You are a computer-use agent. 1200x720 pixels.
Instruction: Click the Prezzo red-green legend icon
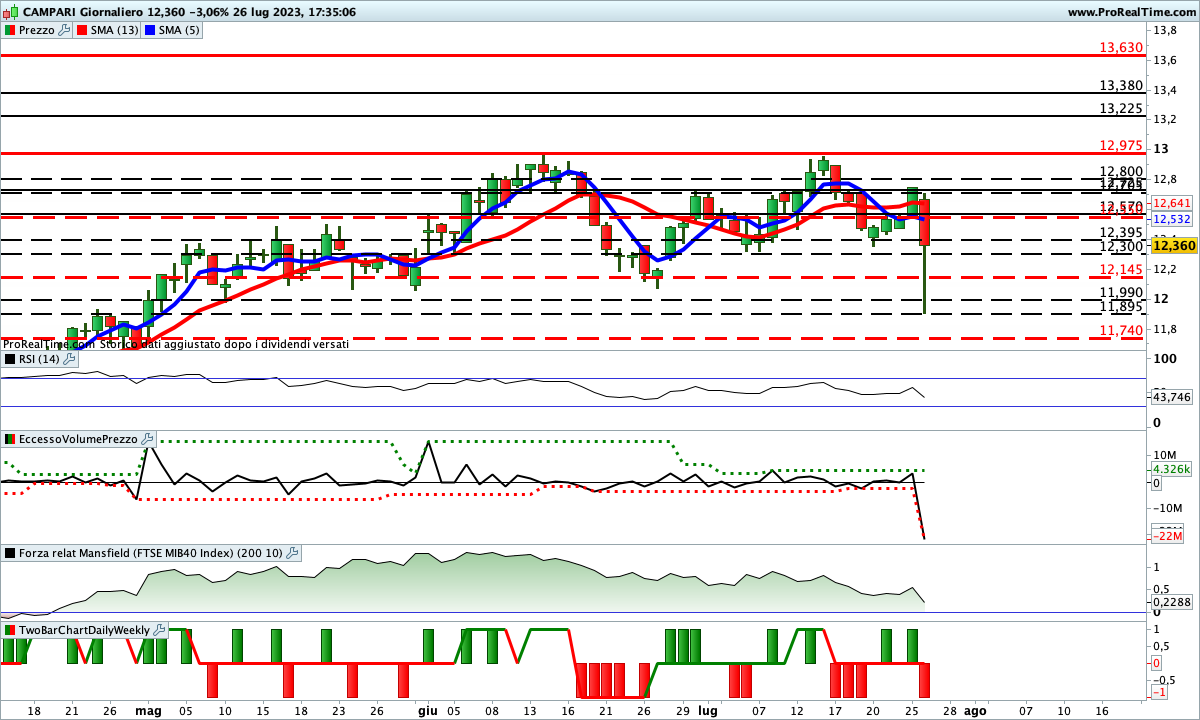(x=10, y=30)
